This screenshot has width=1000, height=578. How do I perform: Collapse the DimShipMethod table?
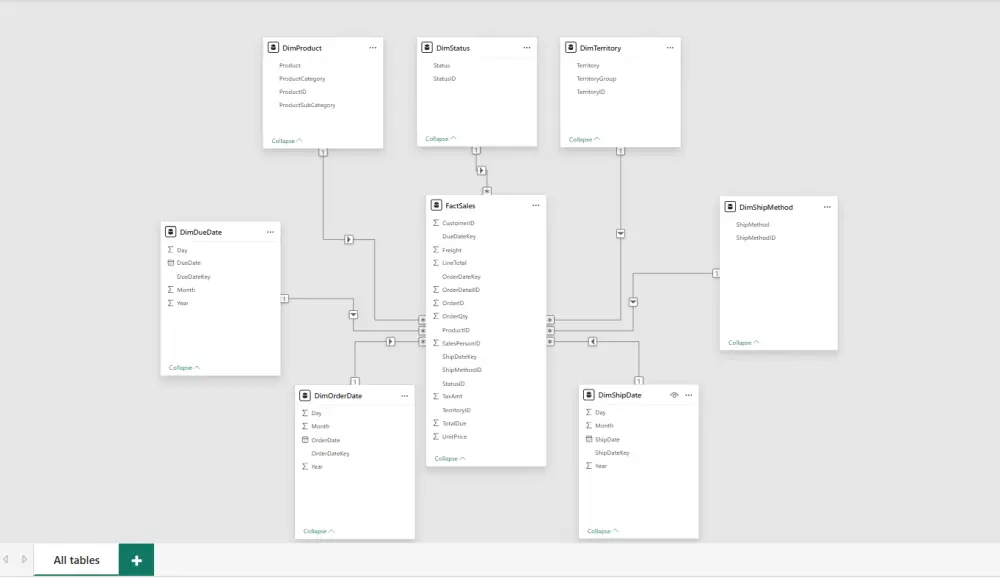742,342
